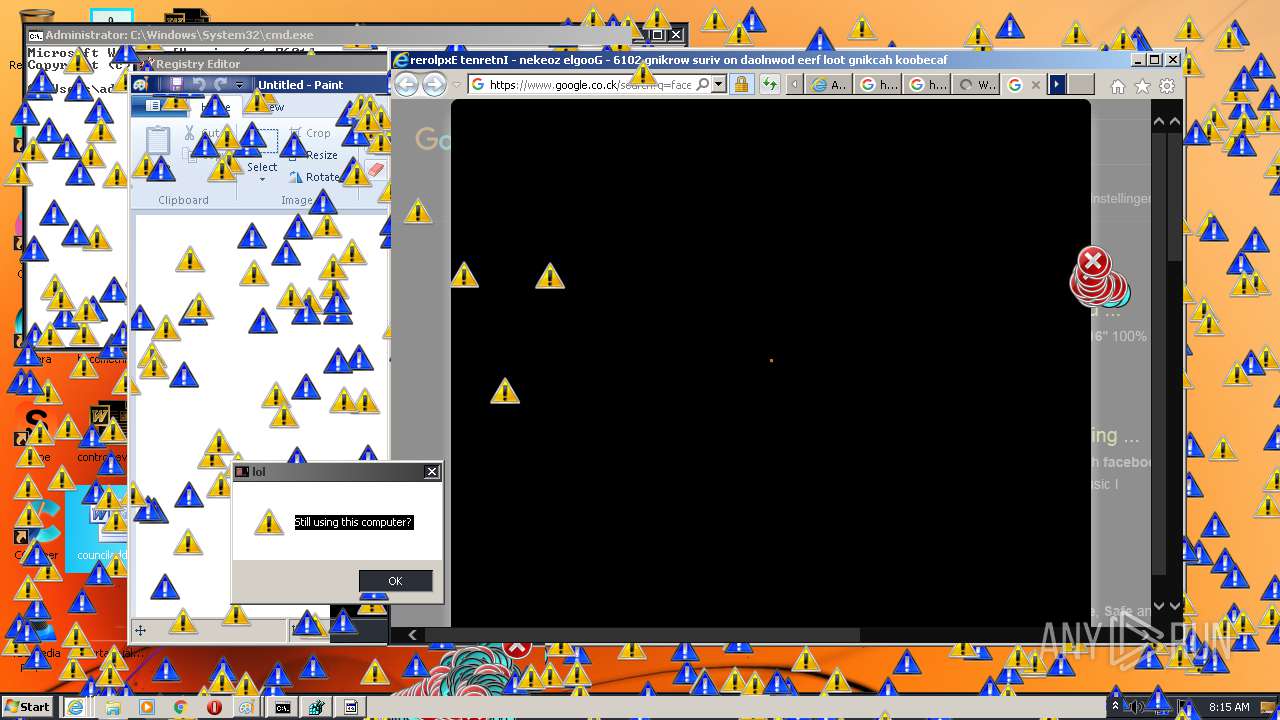Viewport: 1280px width, 720px height.
Task: Click the 'Still using this computer?' message
Action: (353, 522)
